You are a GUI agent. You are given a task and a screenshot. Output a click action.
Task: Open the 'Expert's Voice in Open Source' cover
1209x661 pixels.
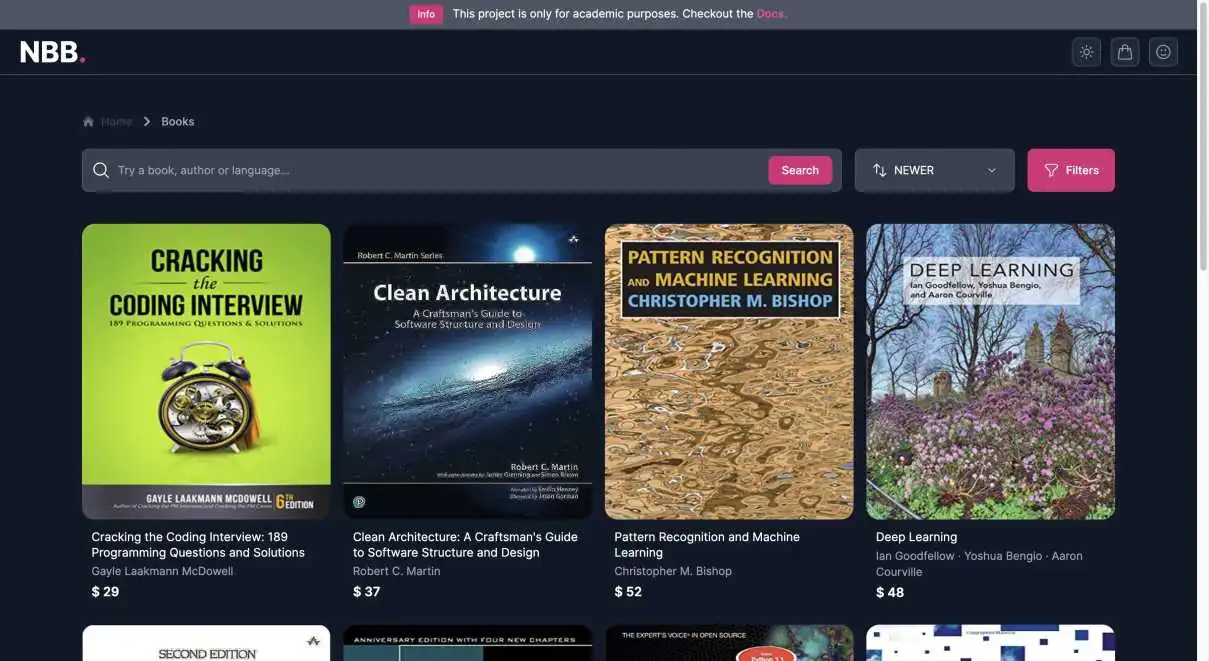click(x=729, y=643)
